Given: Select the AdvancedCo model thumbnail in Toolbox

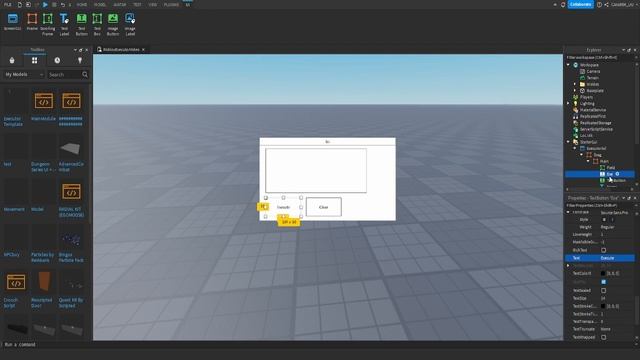Looking at the screenshot, I should (x=71, y=149).
